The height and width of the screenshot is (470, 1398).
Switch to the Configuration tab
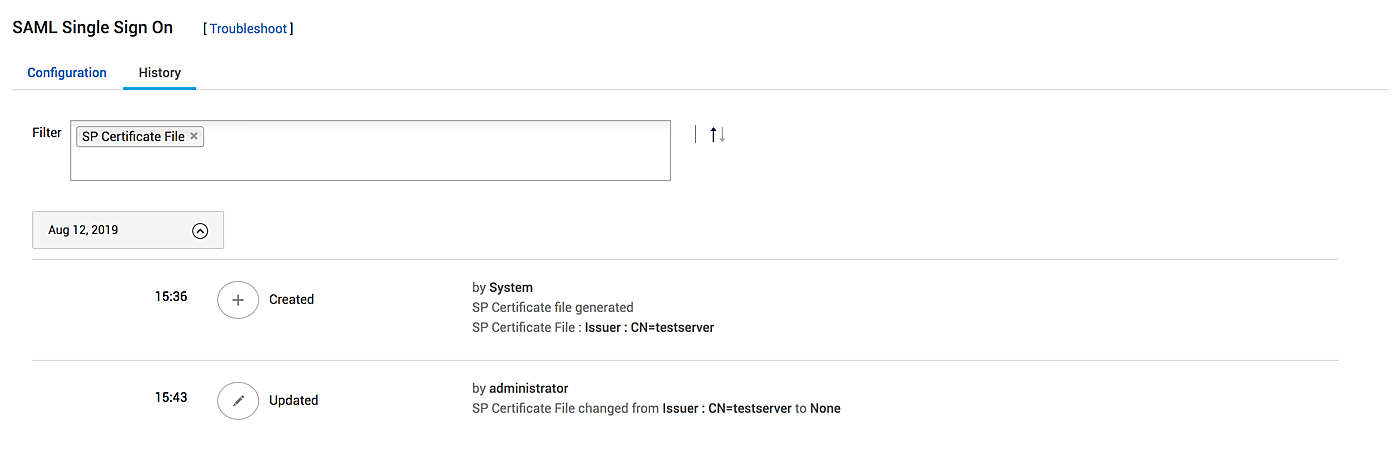pyautogui.click(x=67, y=73)
